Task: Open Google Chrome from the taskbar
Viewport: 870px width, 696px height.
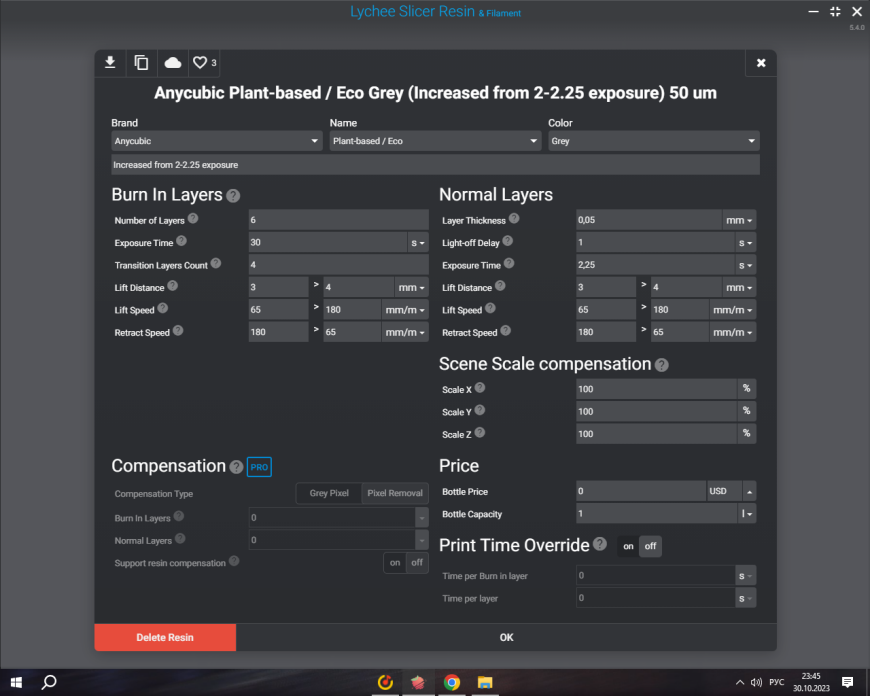Action: click(452, 682)
